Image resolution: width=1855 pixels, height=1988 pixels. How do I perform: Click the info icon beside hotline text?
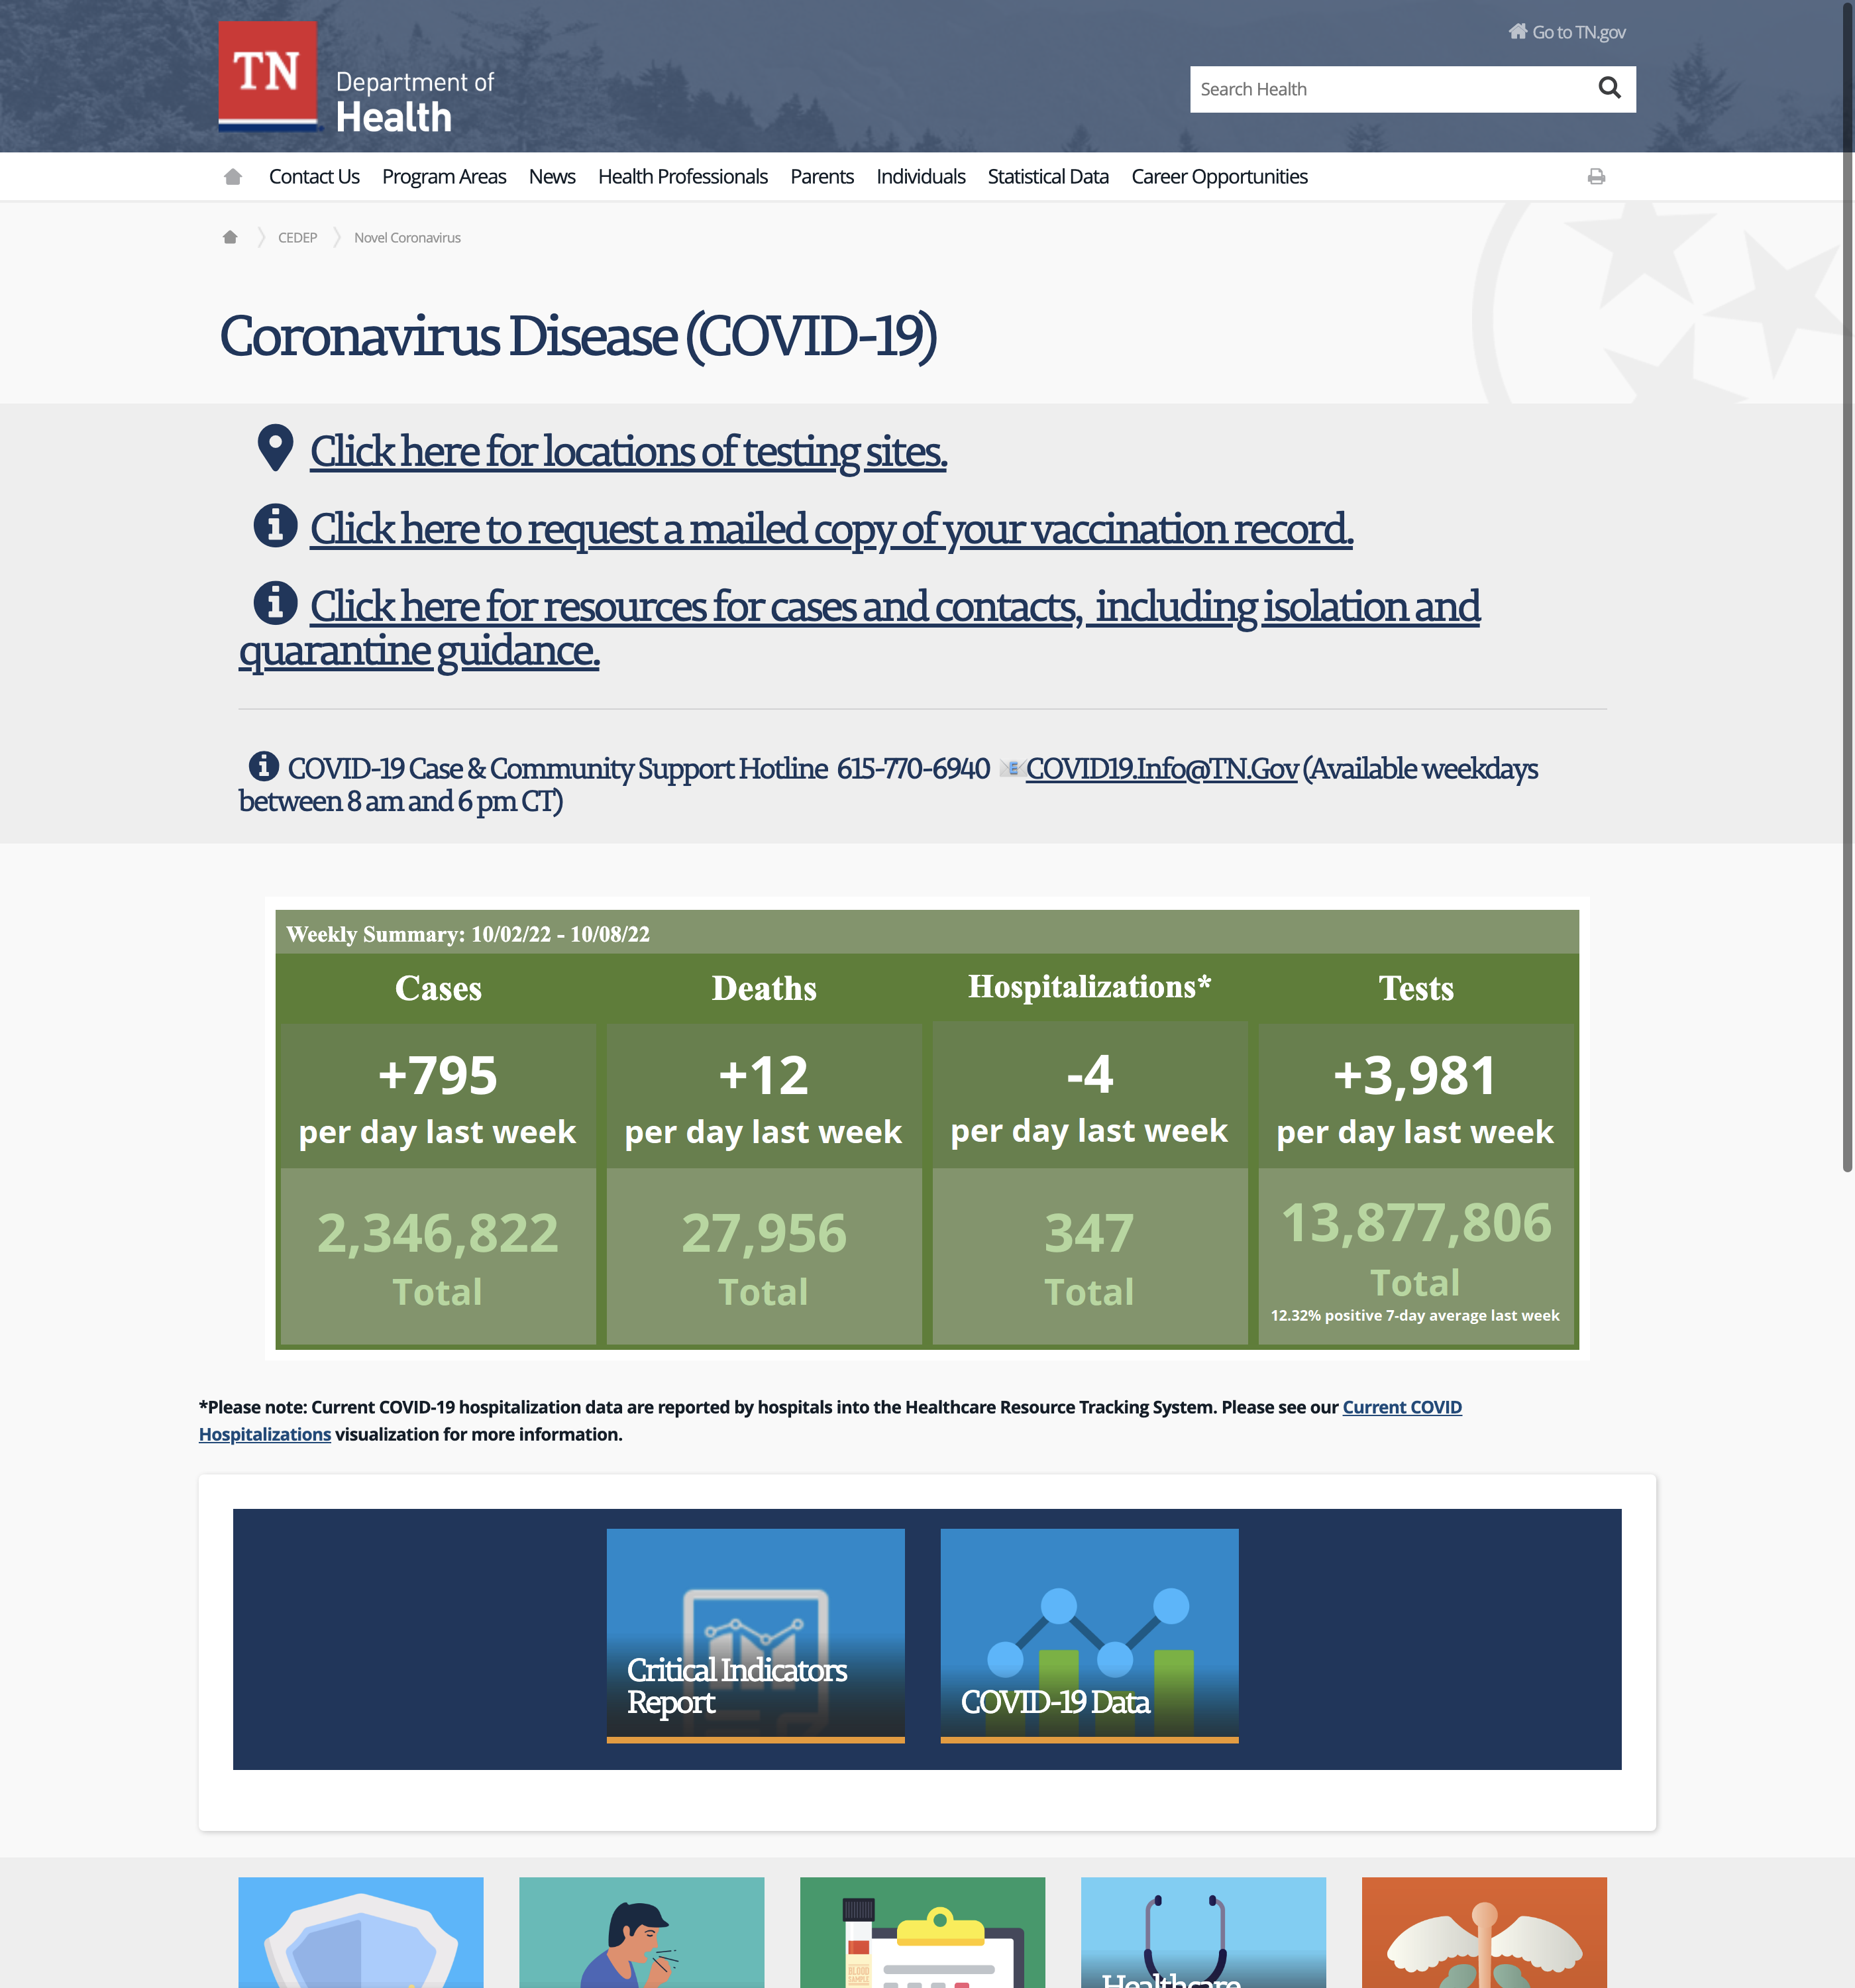(x=263, y=766)
